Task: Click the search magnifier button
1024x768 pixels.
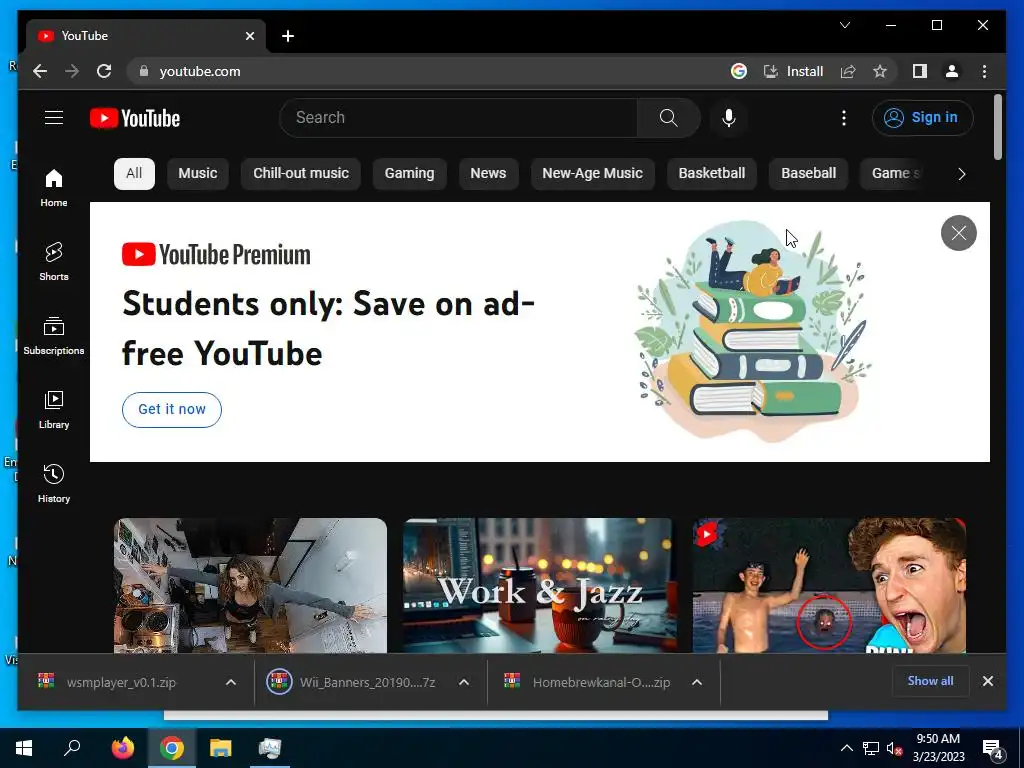Action: point(668,118)
